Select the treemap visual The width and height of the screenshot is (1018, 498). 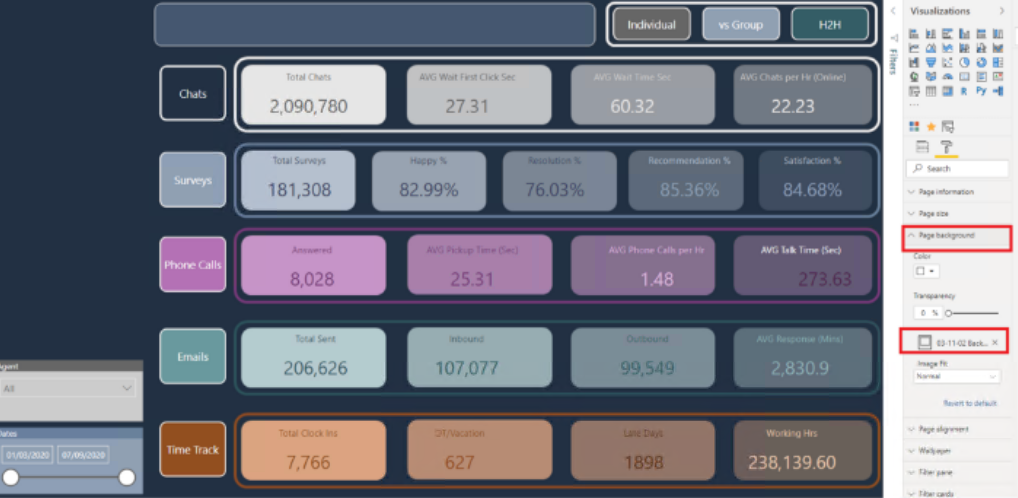coord(998,62)
